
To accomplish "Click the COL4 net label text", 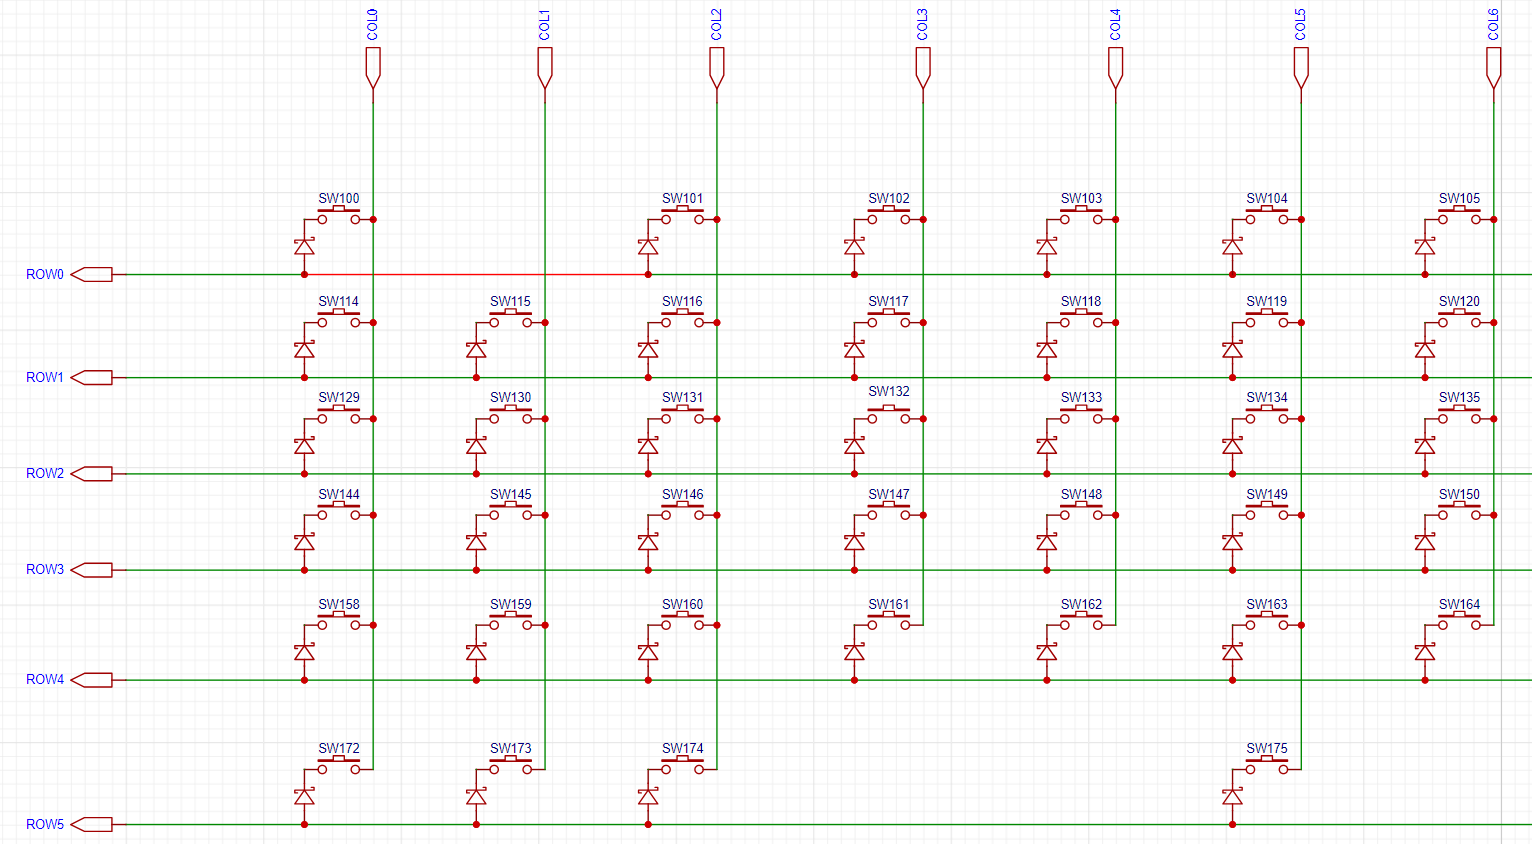I will click(1115, 25).
